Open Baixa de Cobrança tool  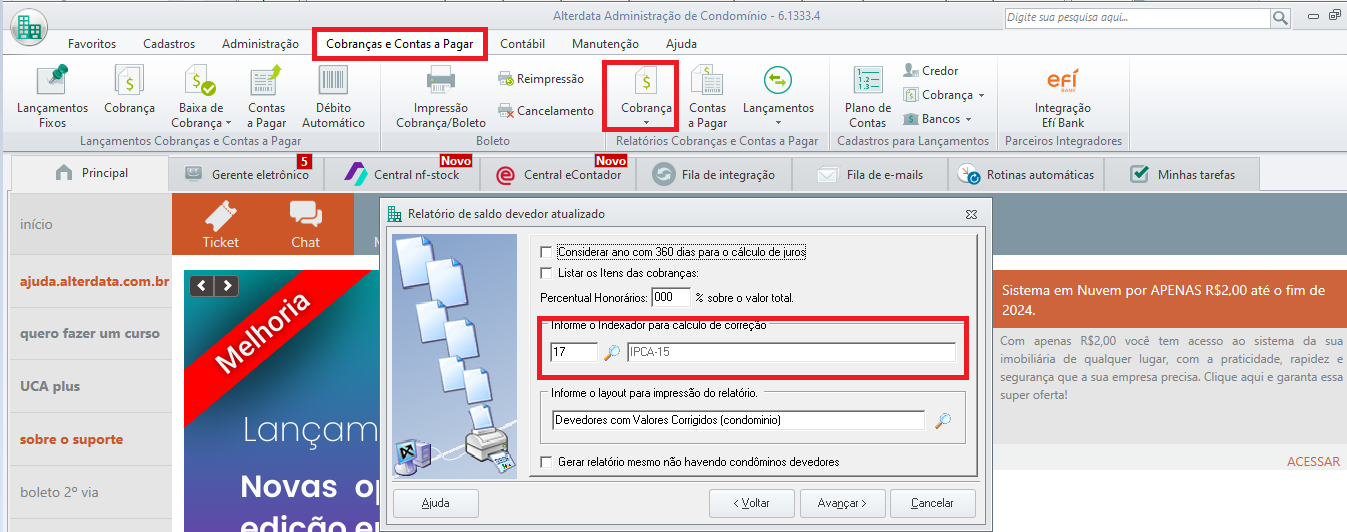tap(203, 96)
